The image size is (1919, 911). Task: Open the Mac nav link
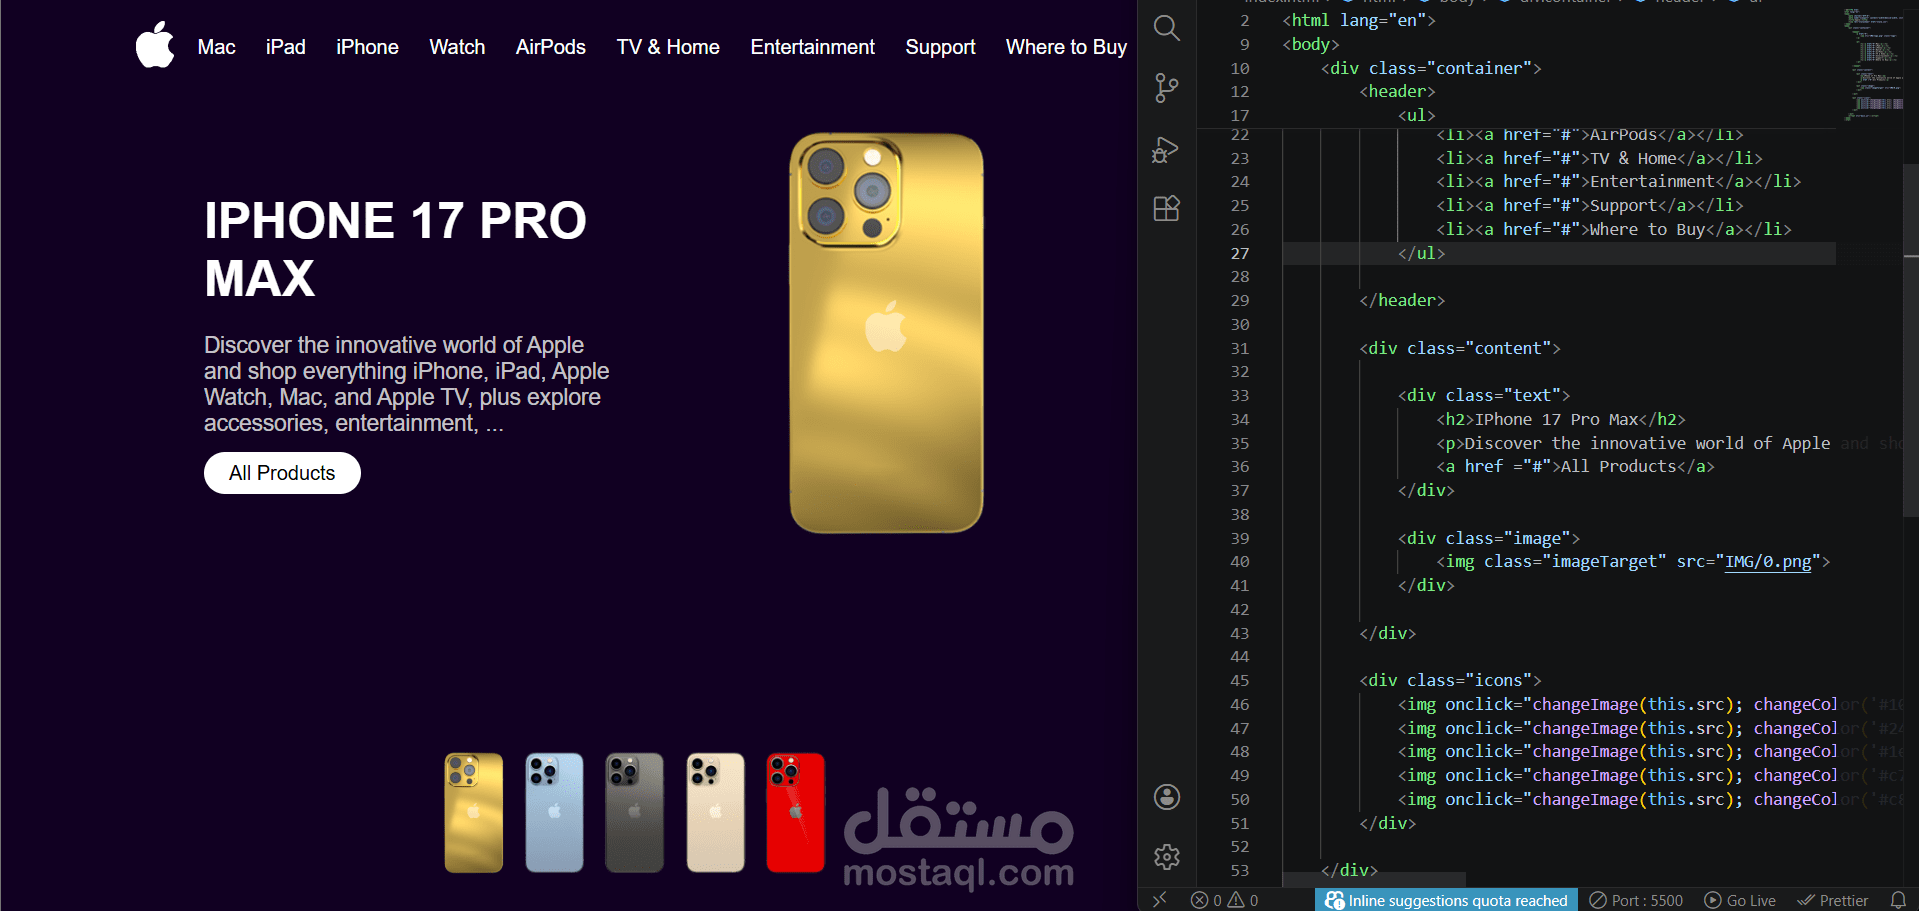click(x=216, y=47)
